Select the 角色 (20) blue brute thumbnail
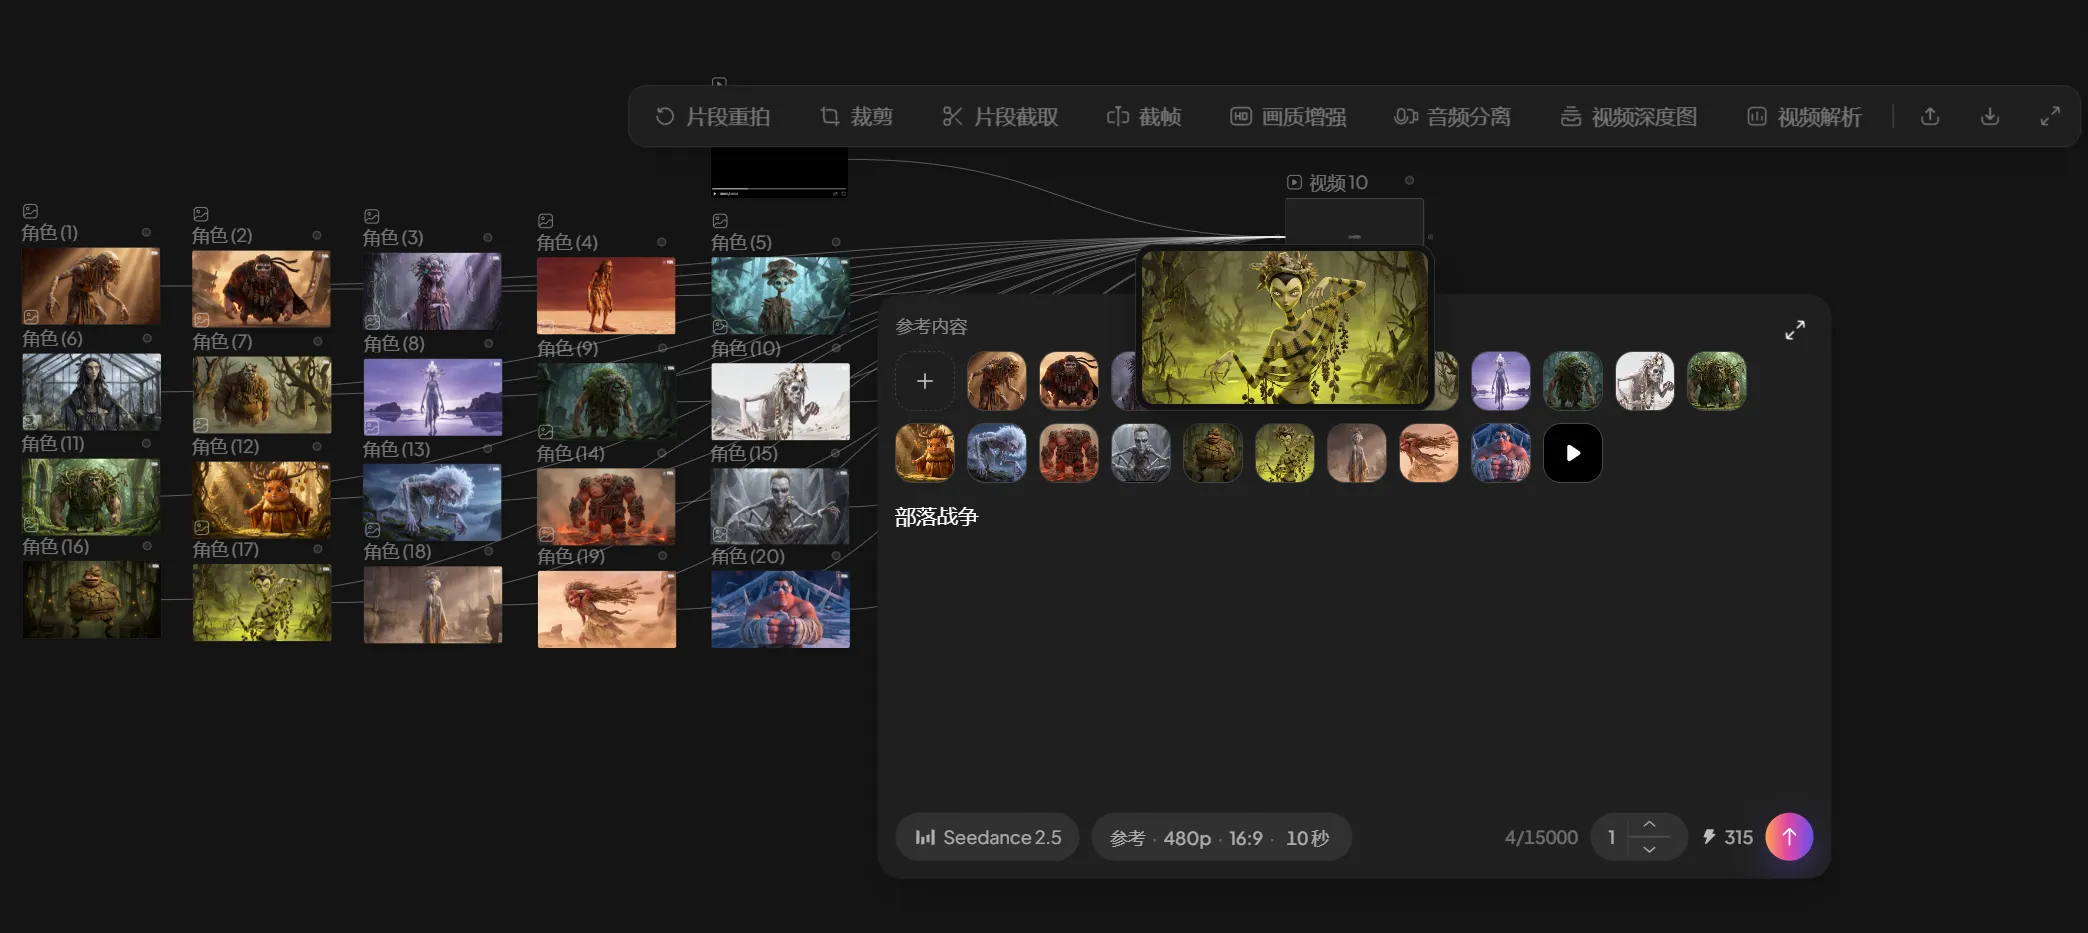Screen dimensions: 2088x933 click(780, 609)
